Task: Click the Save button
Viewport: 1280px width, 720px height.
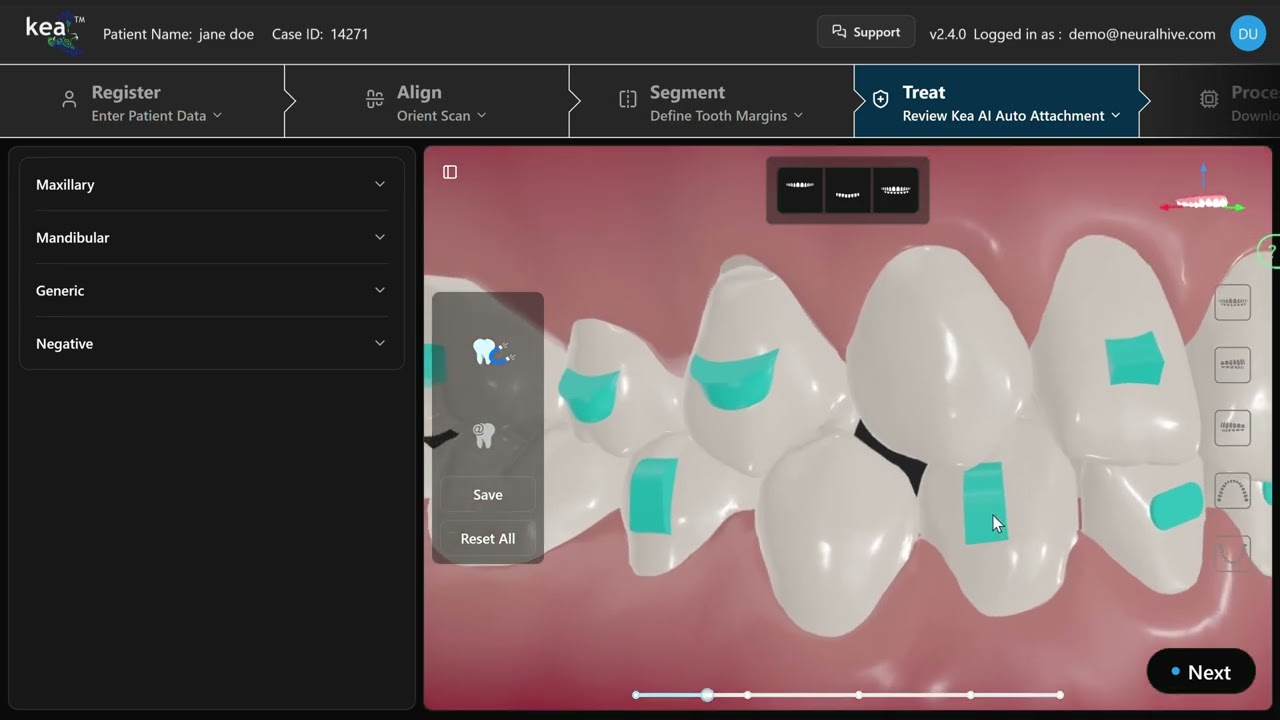Action: [488, 495]
